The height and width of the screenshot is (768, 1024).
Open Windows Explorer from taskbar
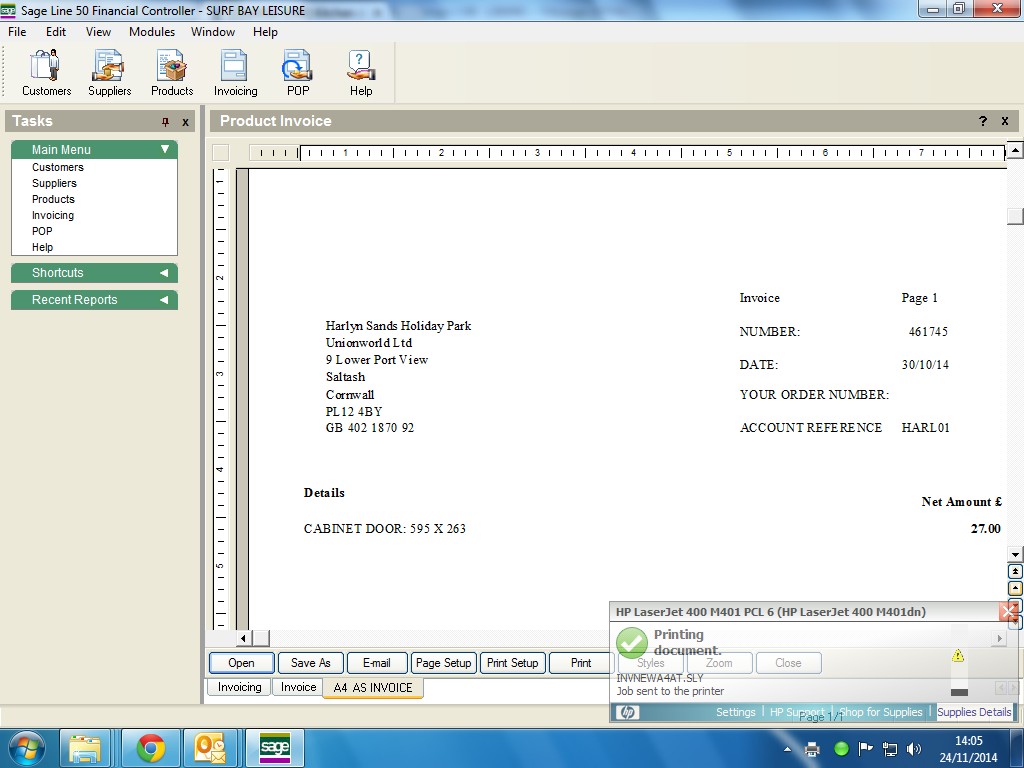tap(85, 748)
